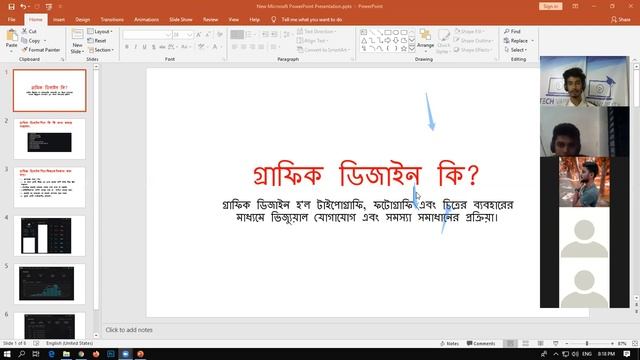Select the oval shape in shapes gallery
Viewport: 640px width, 360px height.
(396, 32)
